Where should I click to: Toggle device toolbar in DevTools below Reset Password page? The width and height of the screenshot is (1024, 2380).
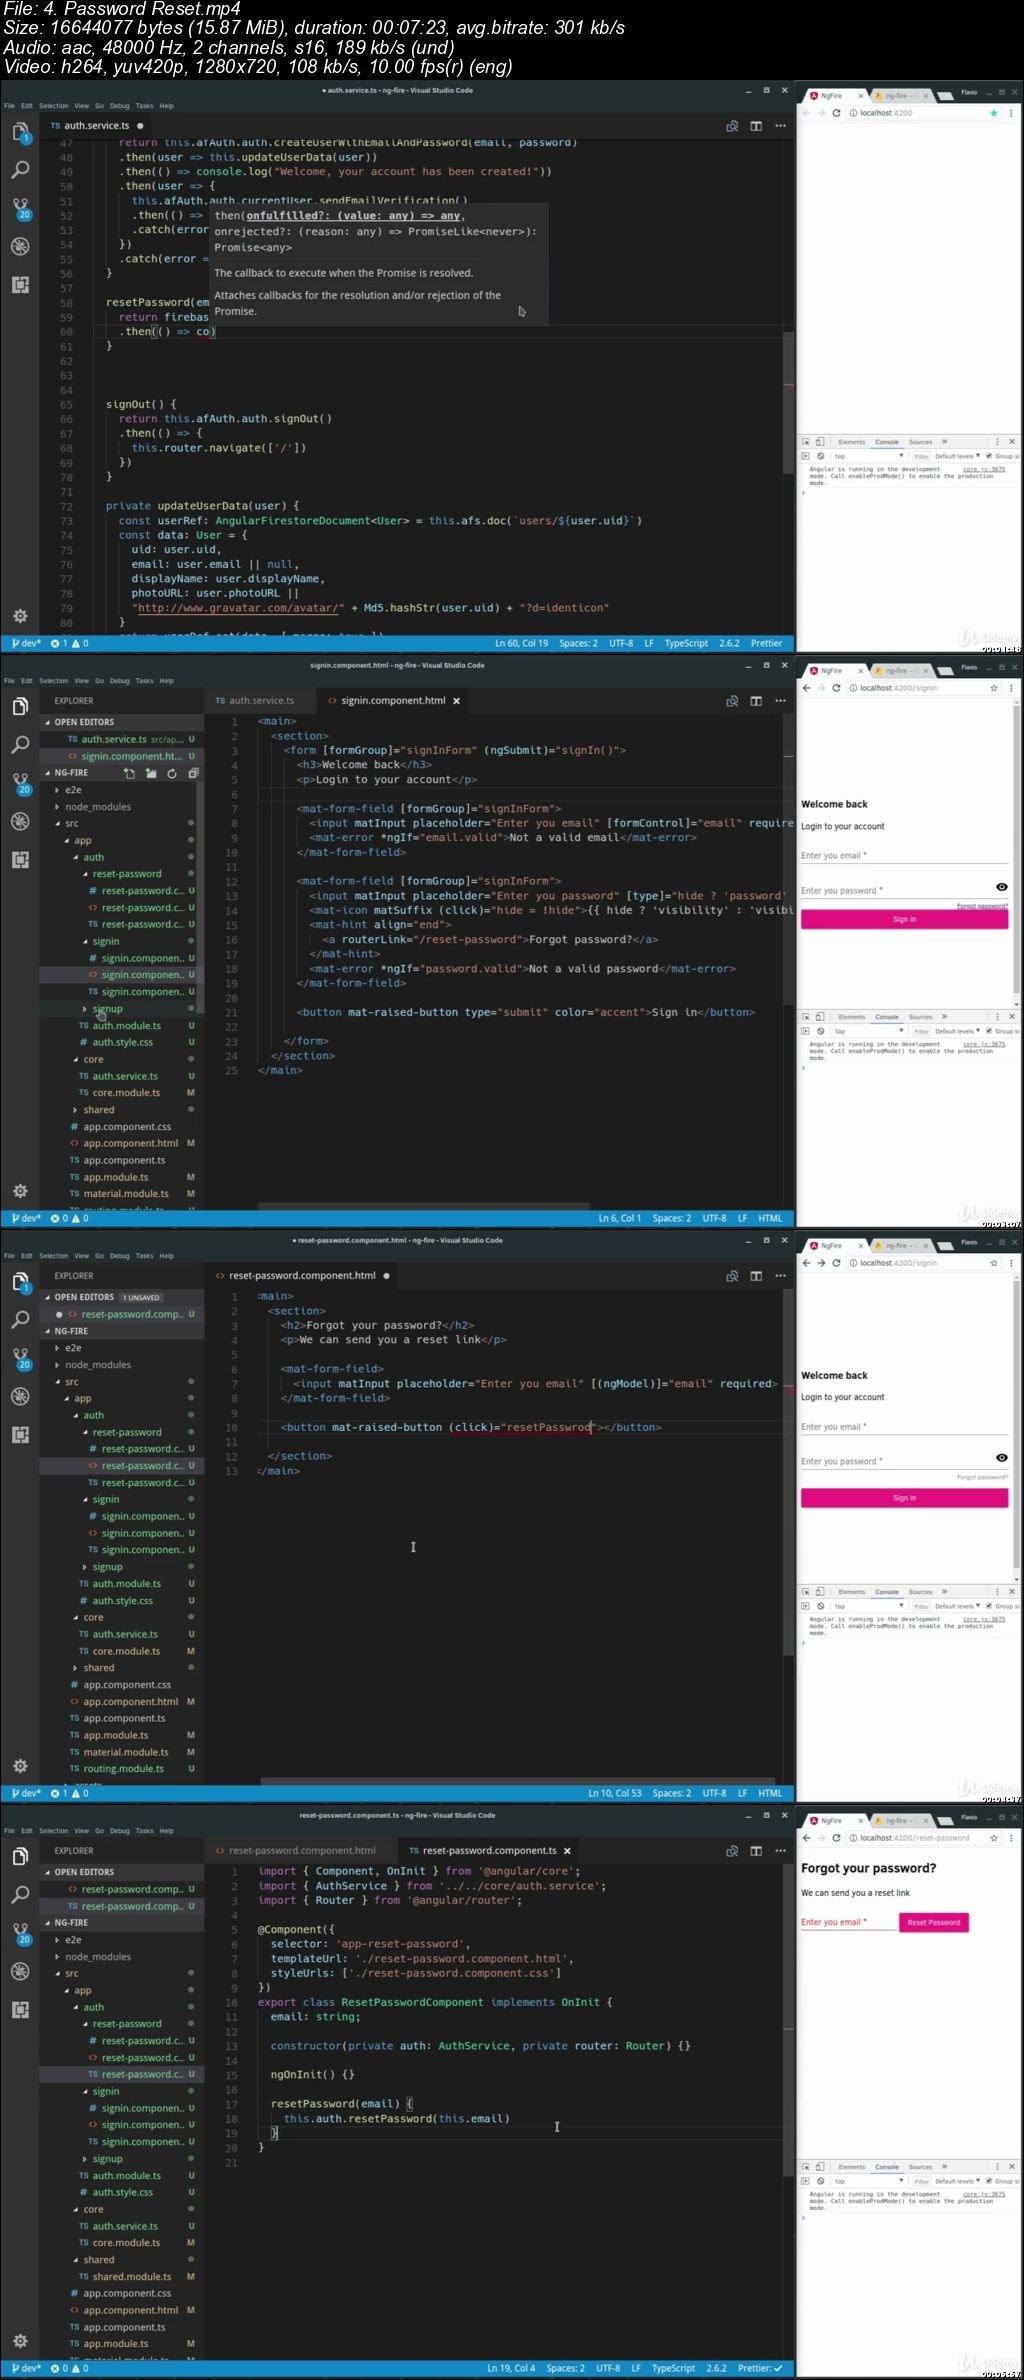(819, 2167)
